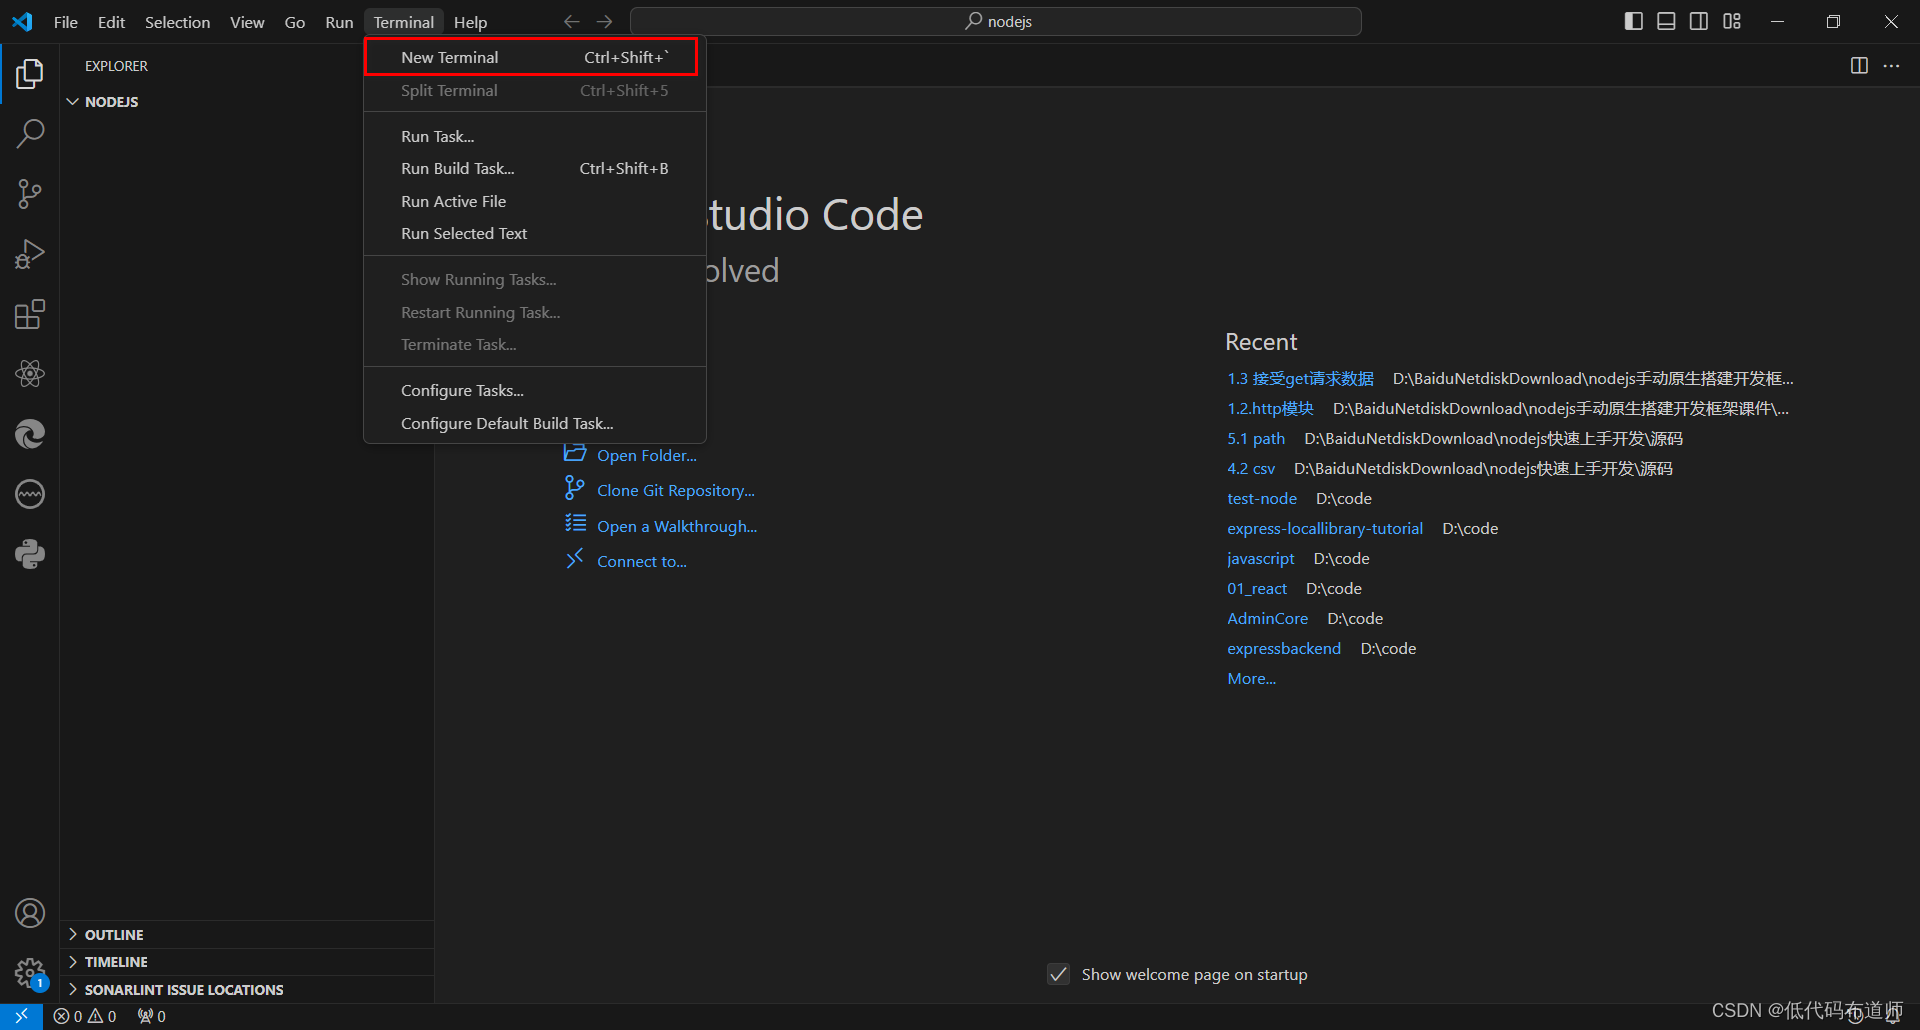Open recent folder 01_react
This screenshot has height=1030, width=1920.
[x=1257, y=588]
